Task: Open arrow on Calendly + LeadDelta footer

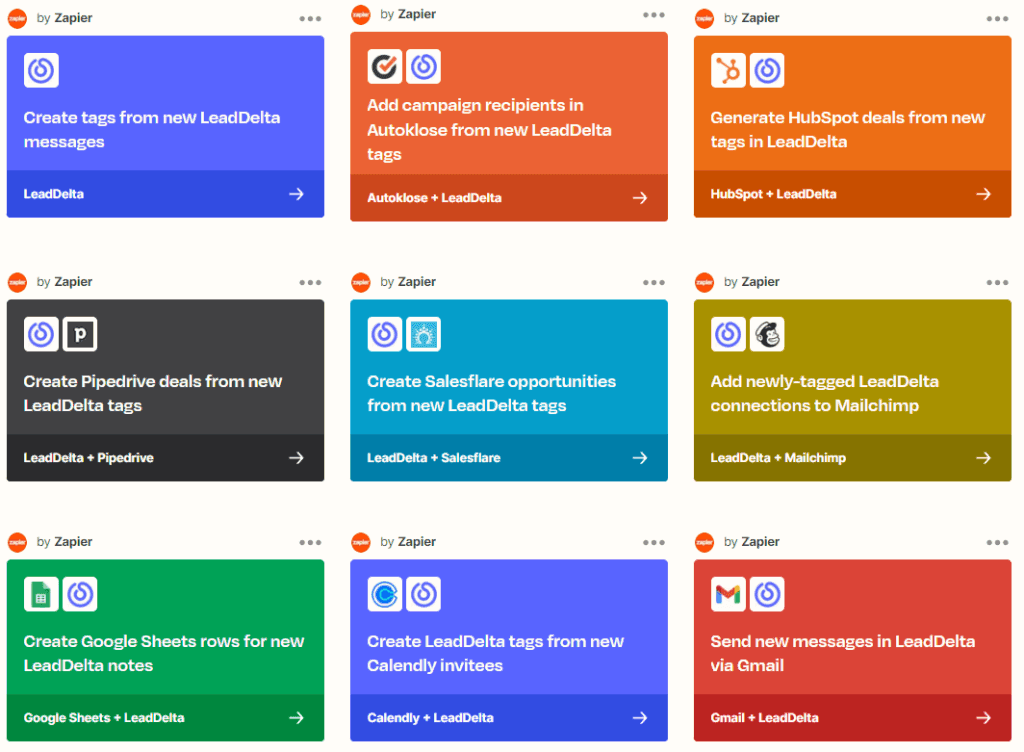Action: tap(640, 717)
